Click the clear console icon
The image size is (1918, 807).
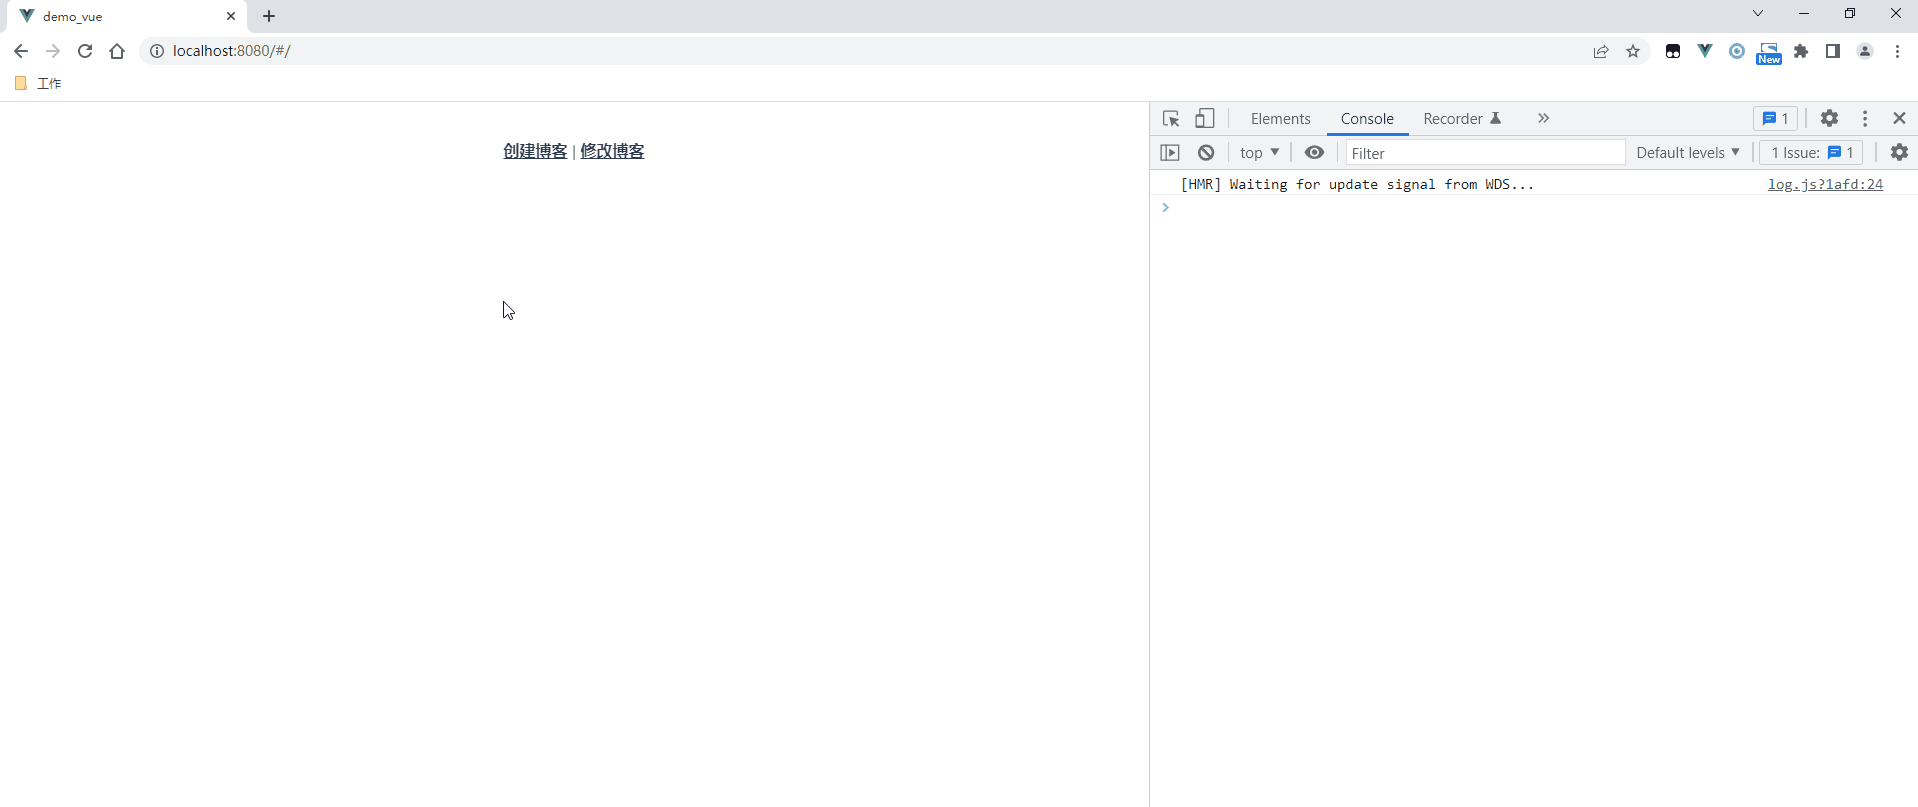coord(1206,153)
